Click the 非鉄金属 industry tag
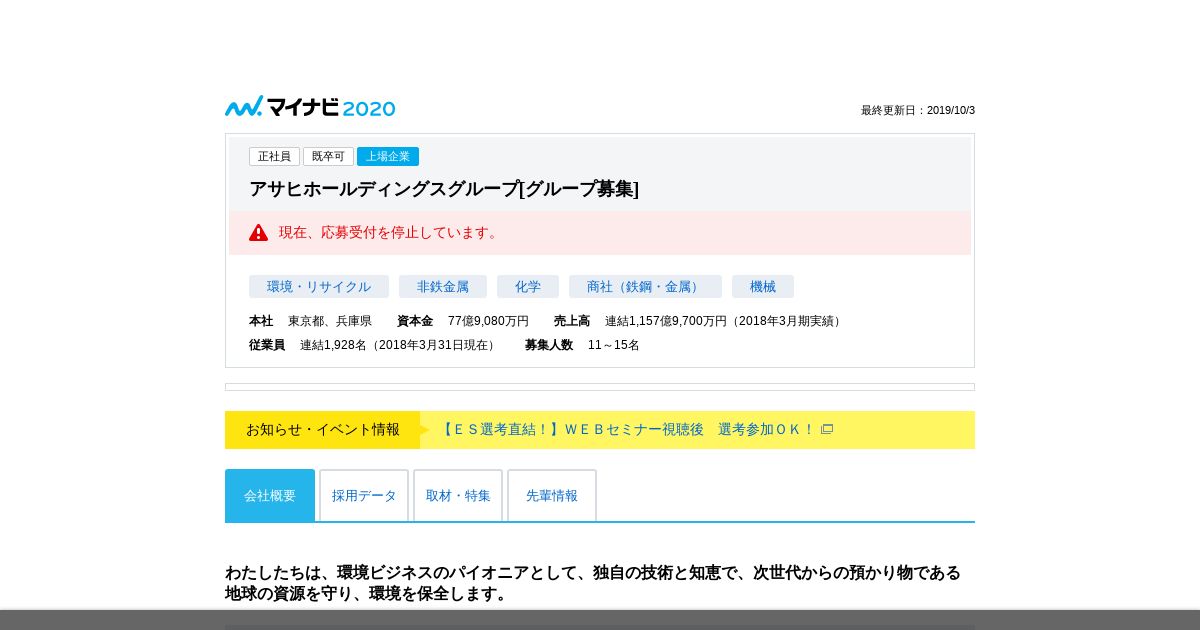Viewport: 1200px width, 630px height. 443,287
